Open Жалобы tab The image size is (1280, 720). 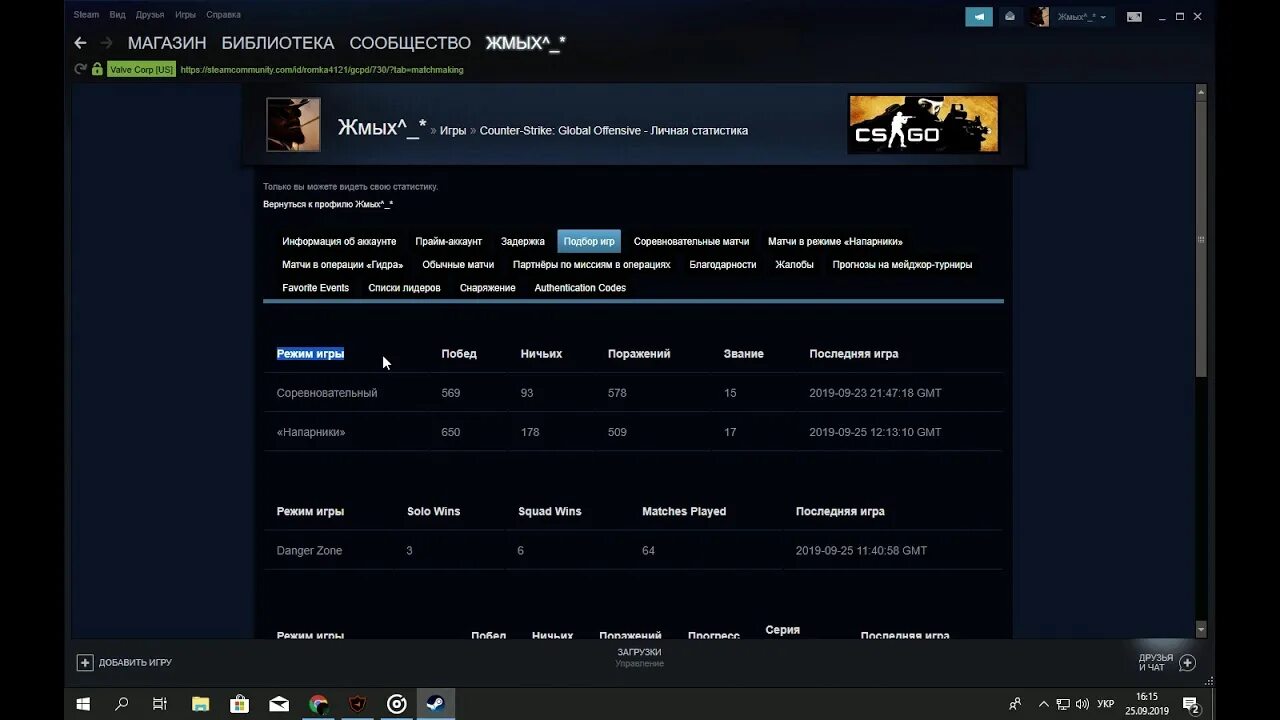[795, 265]
